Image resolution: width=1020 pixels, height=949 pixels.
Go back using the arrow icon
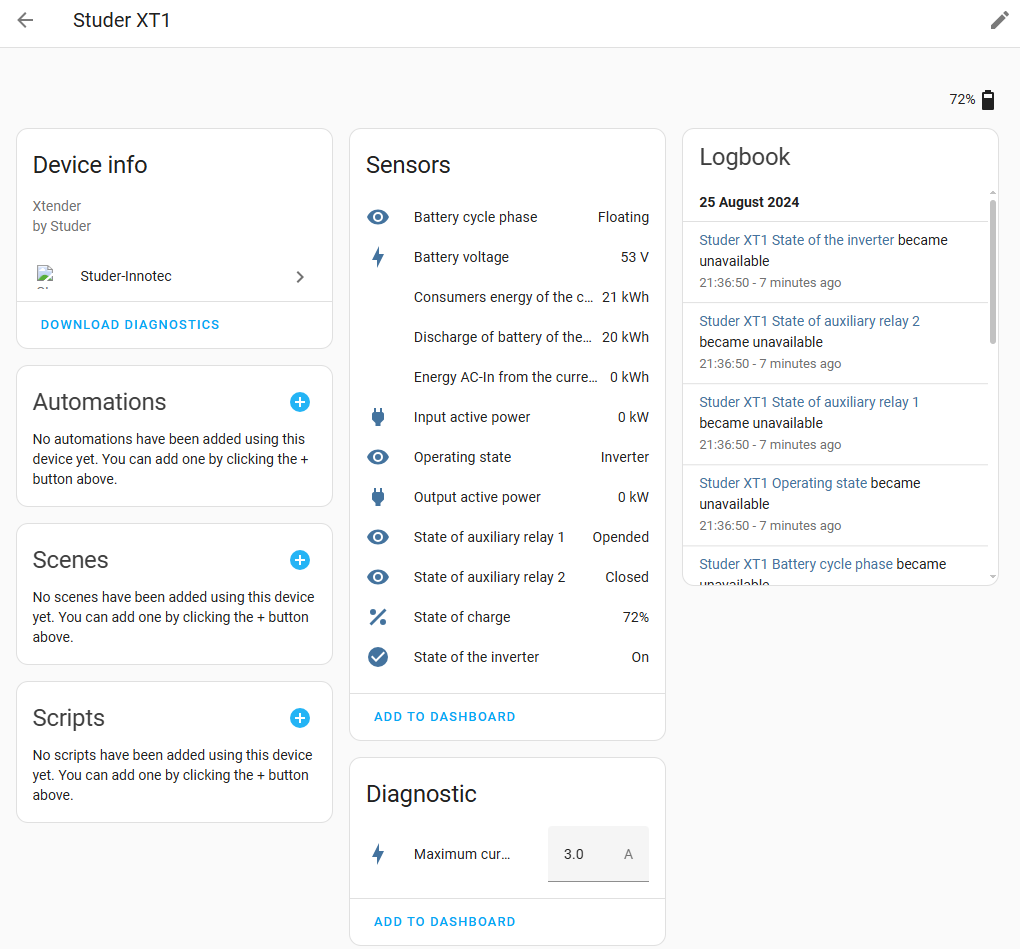click(x=25, y=20)
